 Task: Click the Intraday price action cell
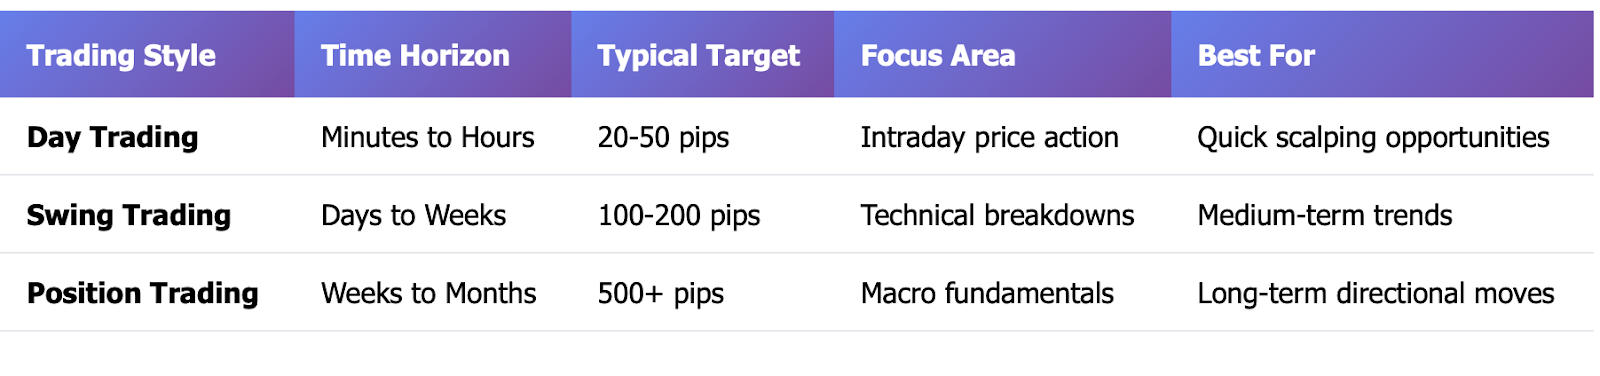989,137
